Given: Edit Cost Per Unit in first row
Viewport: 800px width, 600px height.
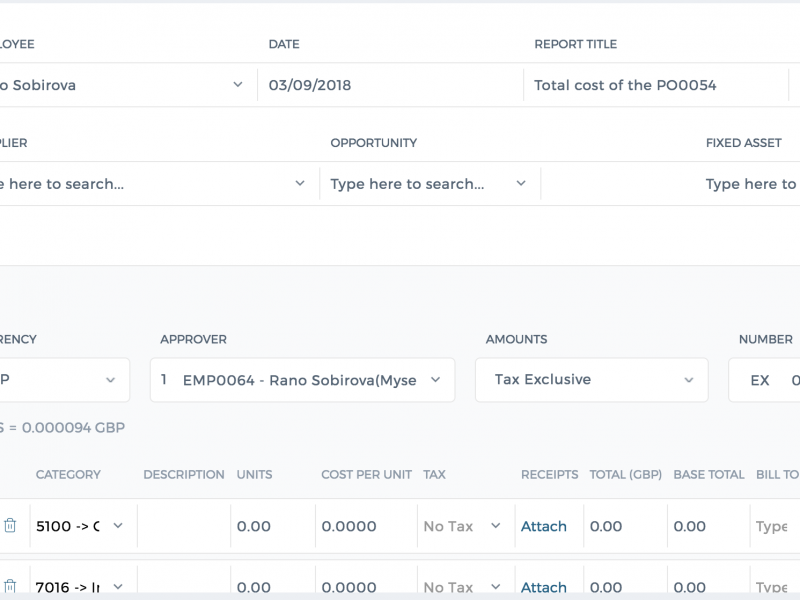Looking at the screenshot, I should tap(366, 526).
